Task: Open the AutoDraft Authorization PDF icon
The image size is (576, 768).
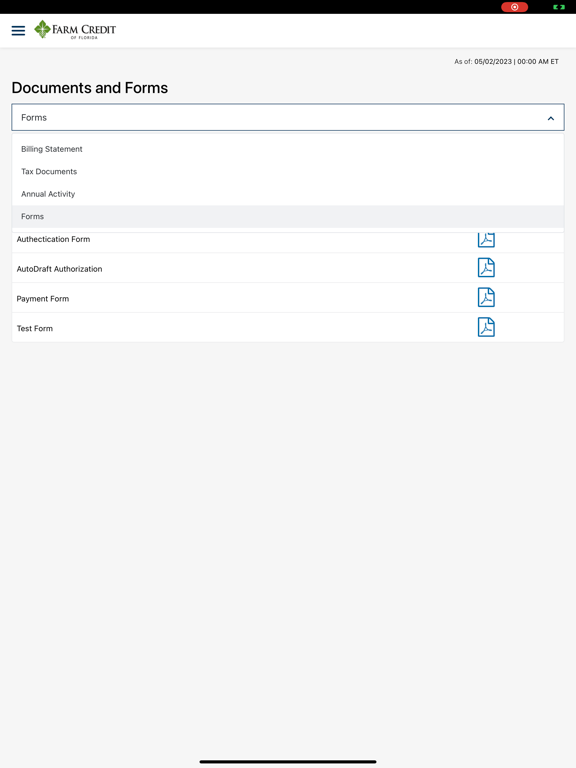Action: pos(486,267)
